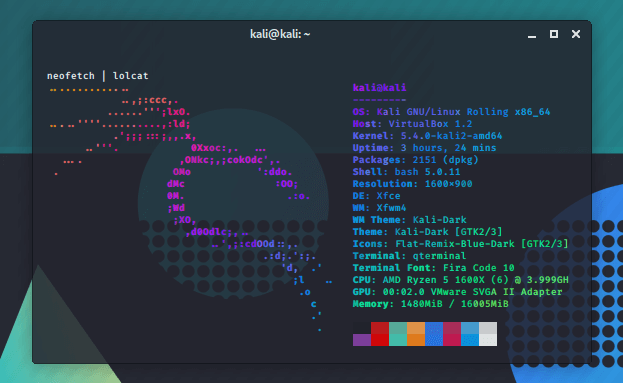This screenshot has width=623, height=383.
Task: Click the teal color block in neofetch palette
Action: click(398, 334)
